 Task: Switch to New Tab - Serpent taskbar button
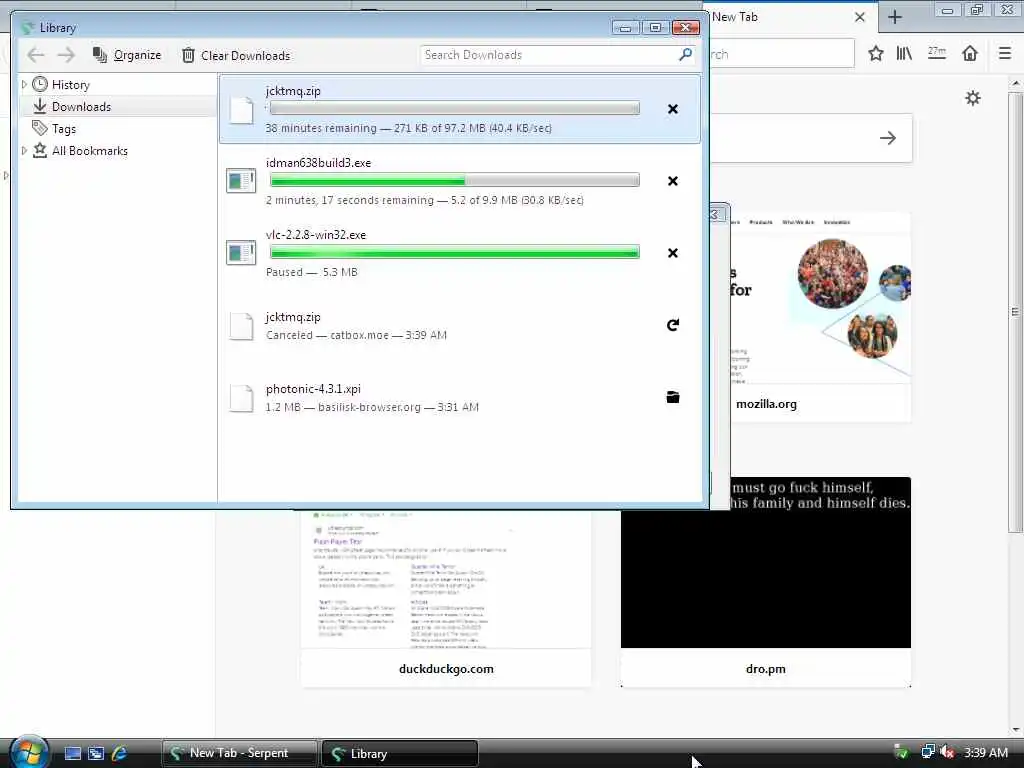pos(240,753)
